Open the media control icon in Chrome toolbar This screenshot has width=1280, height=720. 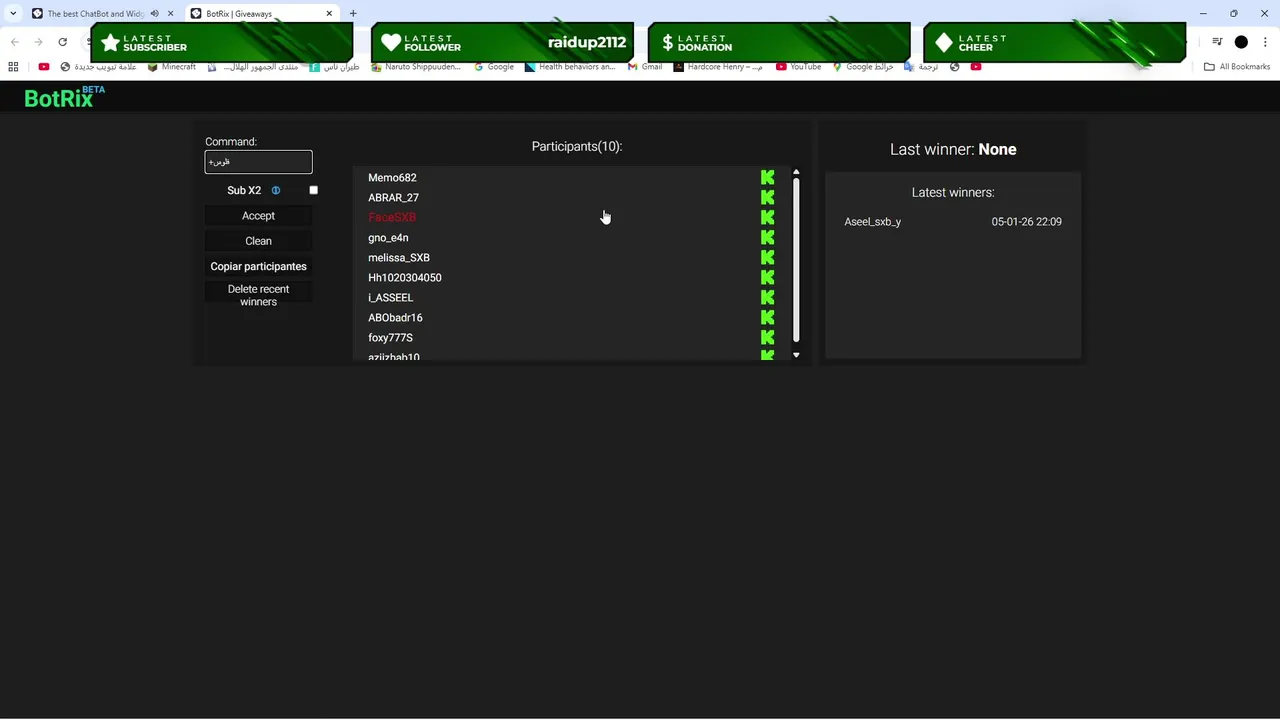click(x=1217, y=42)
